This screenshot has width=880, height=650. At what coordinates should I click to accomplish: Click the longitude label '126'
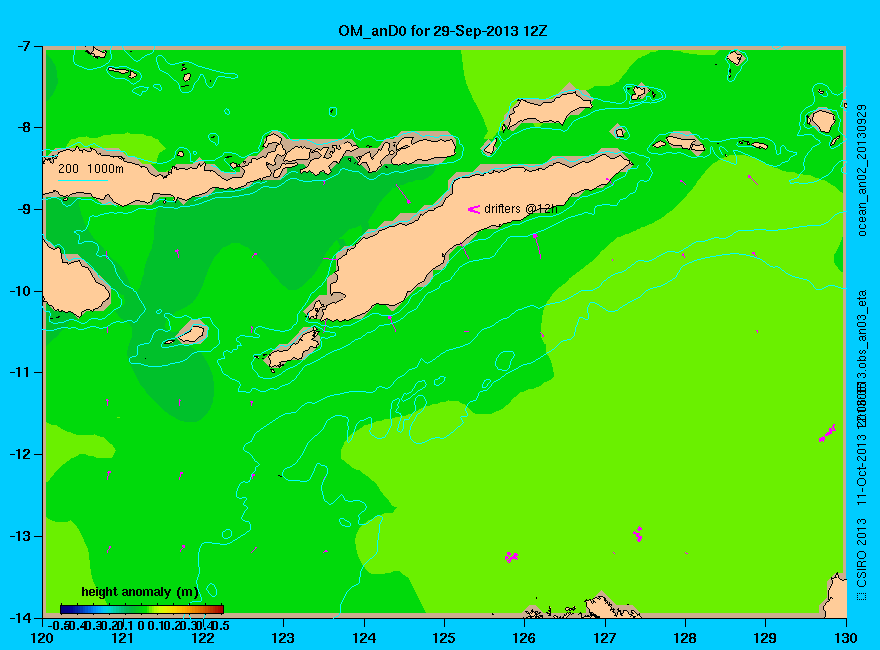pos(525,638)
